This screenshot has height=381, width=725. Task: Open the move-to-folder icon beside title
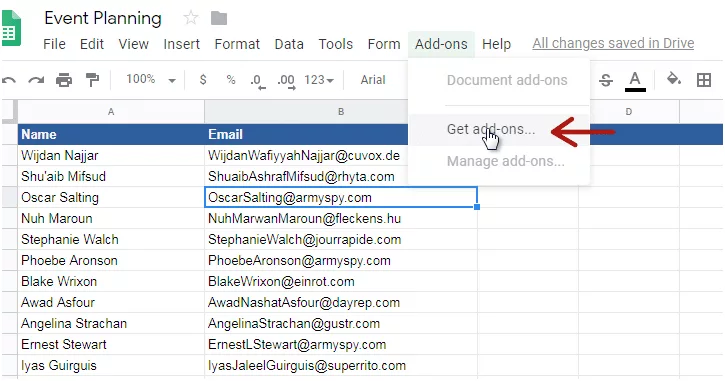(219, 18)
